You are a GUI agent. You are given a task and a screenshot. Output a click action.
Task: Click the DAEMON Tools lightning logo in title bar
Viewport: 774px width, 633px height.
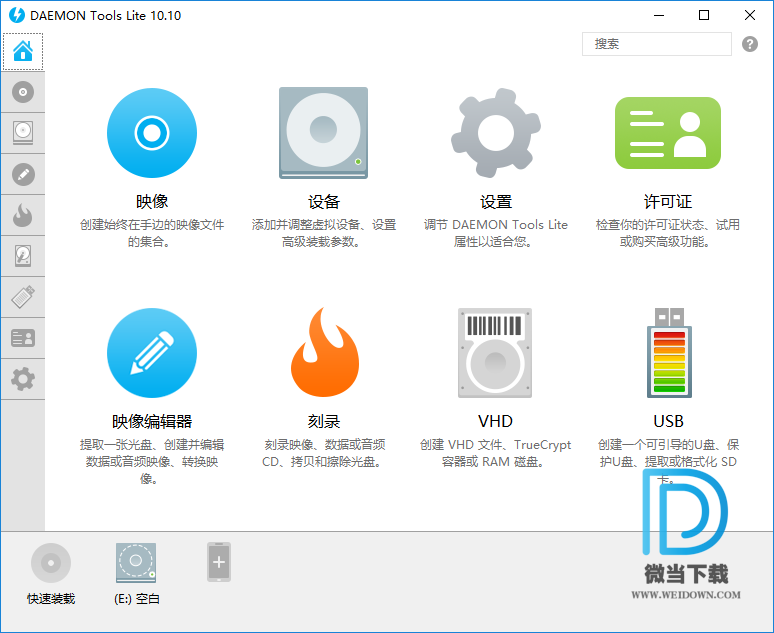click(x=17, y=15)
